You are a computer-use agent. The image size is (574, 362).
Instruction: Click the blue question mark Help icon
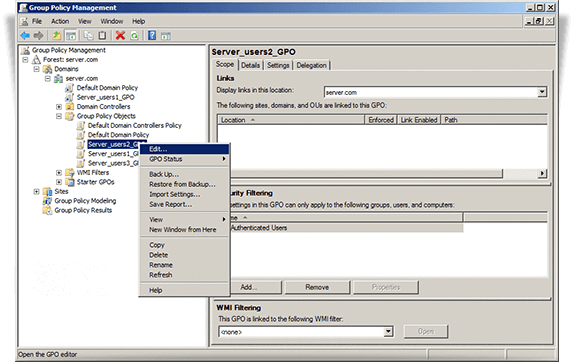coord(152,36)
